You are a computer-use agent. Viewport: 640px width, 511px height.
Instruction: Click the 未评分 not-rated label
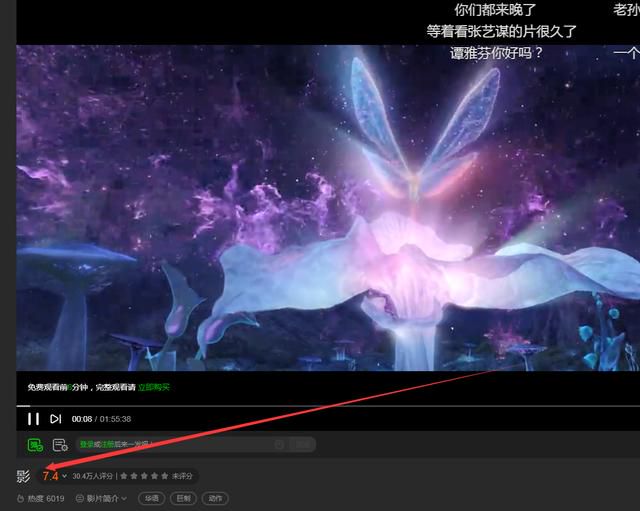pos(182,476)
